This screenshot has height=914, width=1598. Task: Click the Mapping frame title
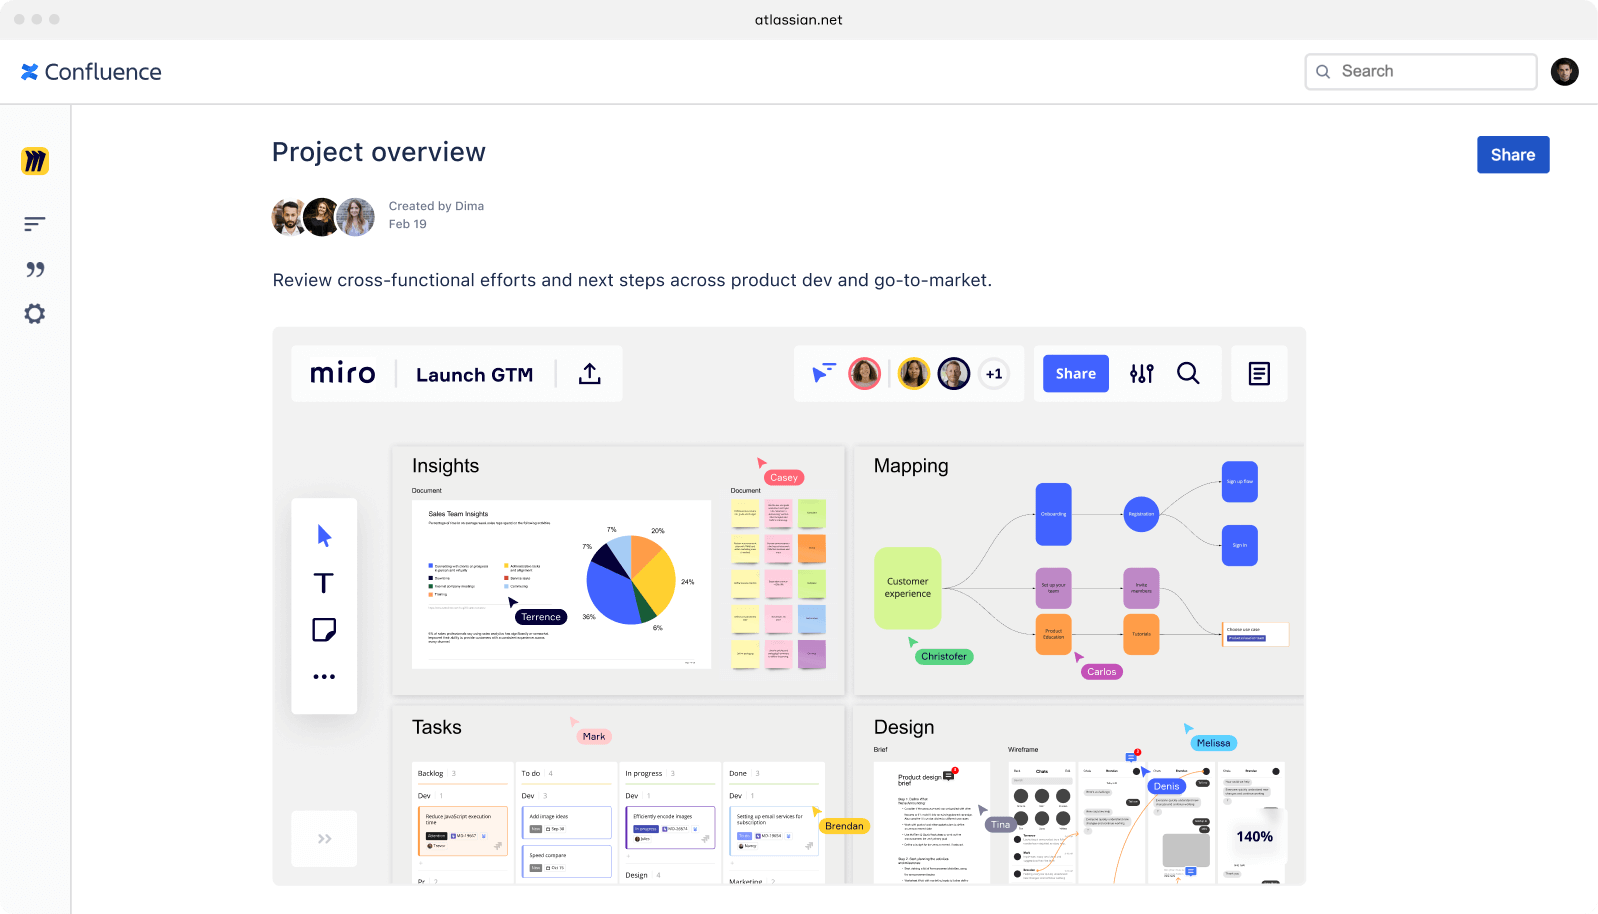(911, 466)
